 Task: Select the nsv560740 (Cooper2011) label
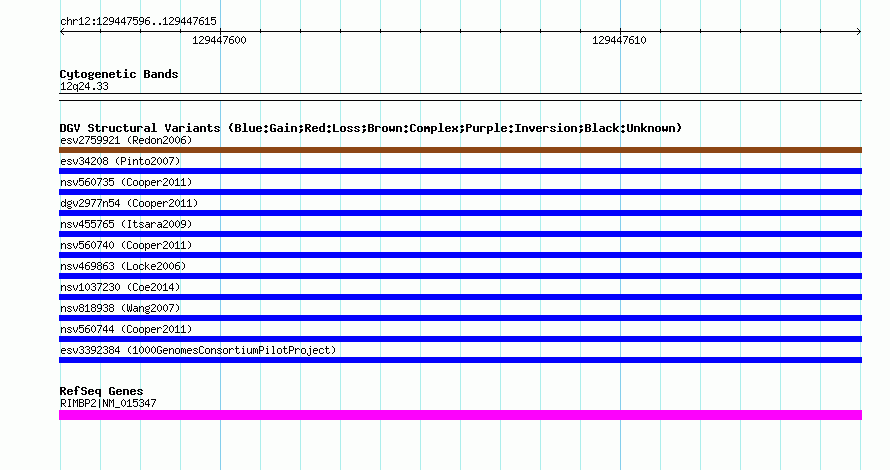point(126,245)
